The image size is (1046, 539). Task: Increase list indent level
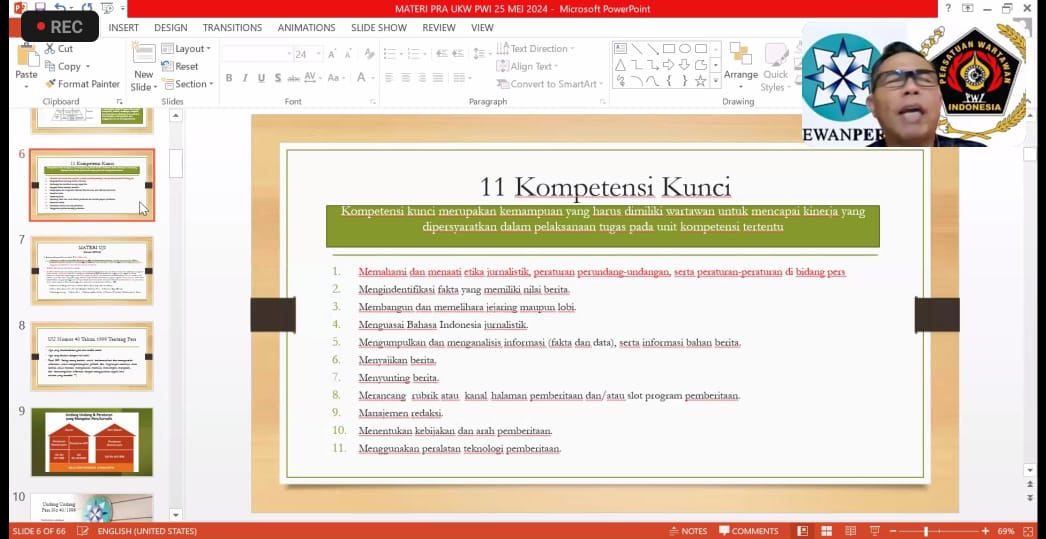tap(458, 54)
